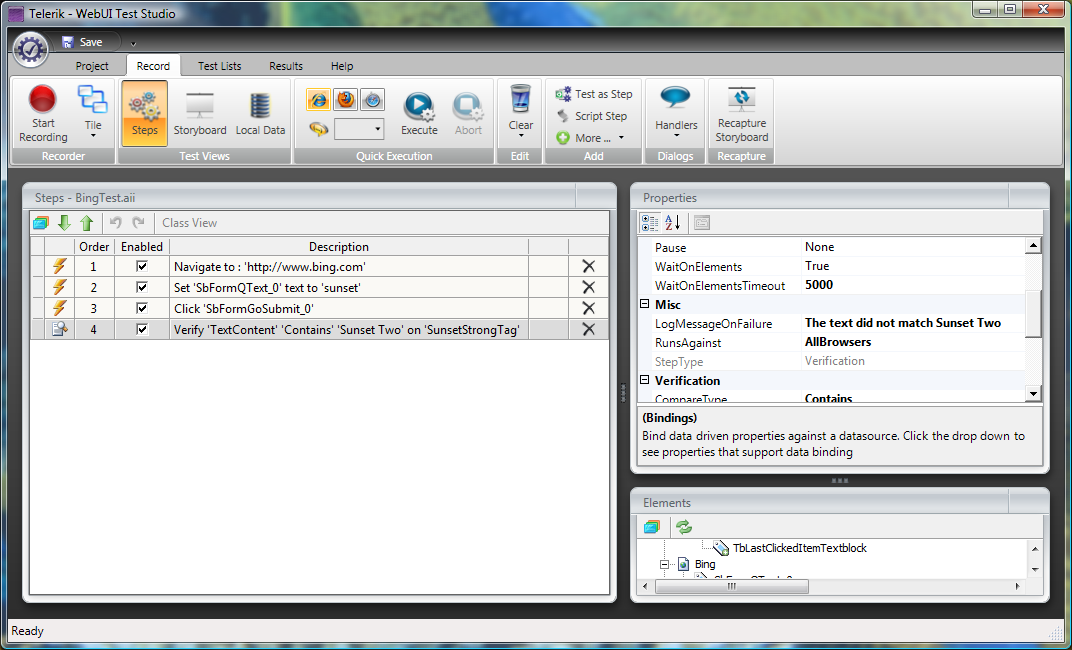
Task: Collapse the Bing node in Elements tree
Action: click(664, 565)
